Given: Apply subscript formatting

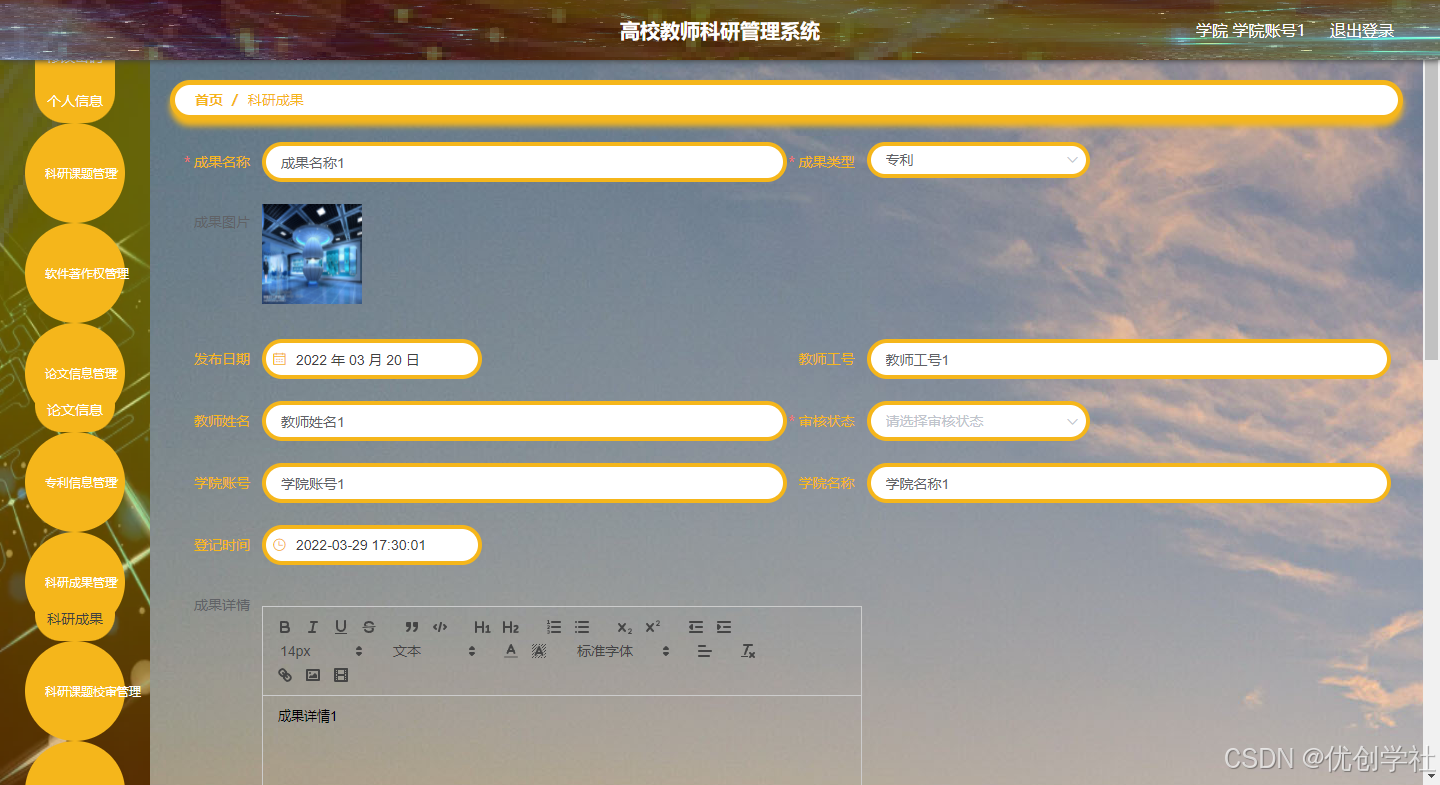Looking at the screenshot, I should click(x=625, y=627).
